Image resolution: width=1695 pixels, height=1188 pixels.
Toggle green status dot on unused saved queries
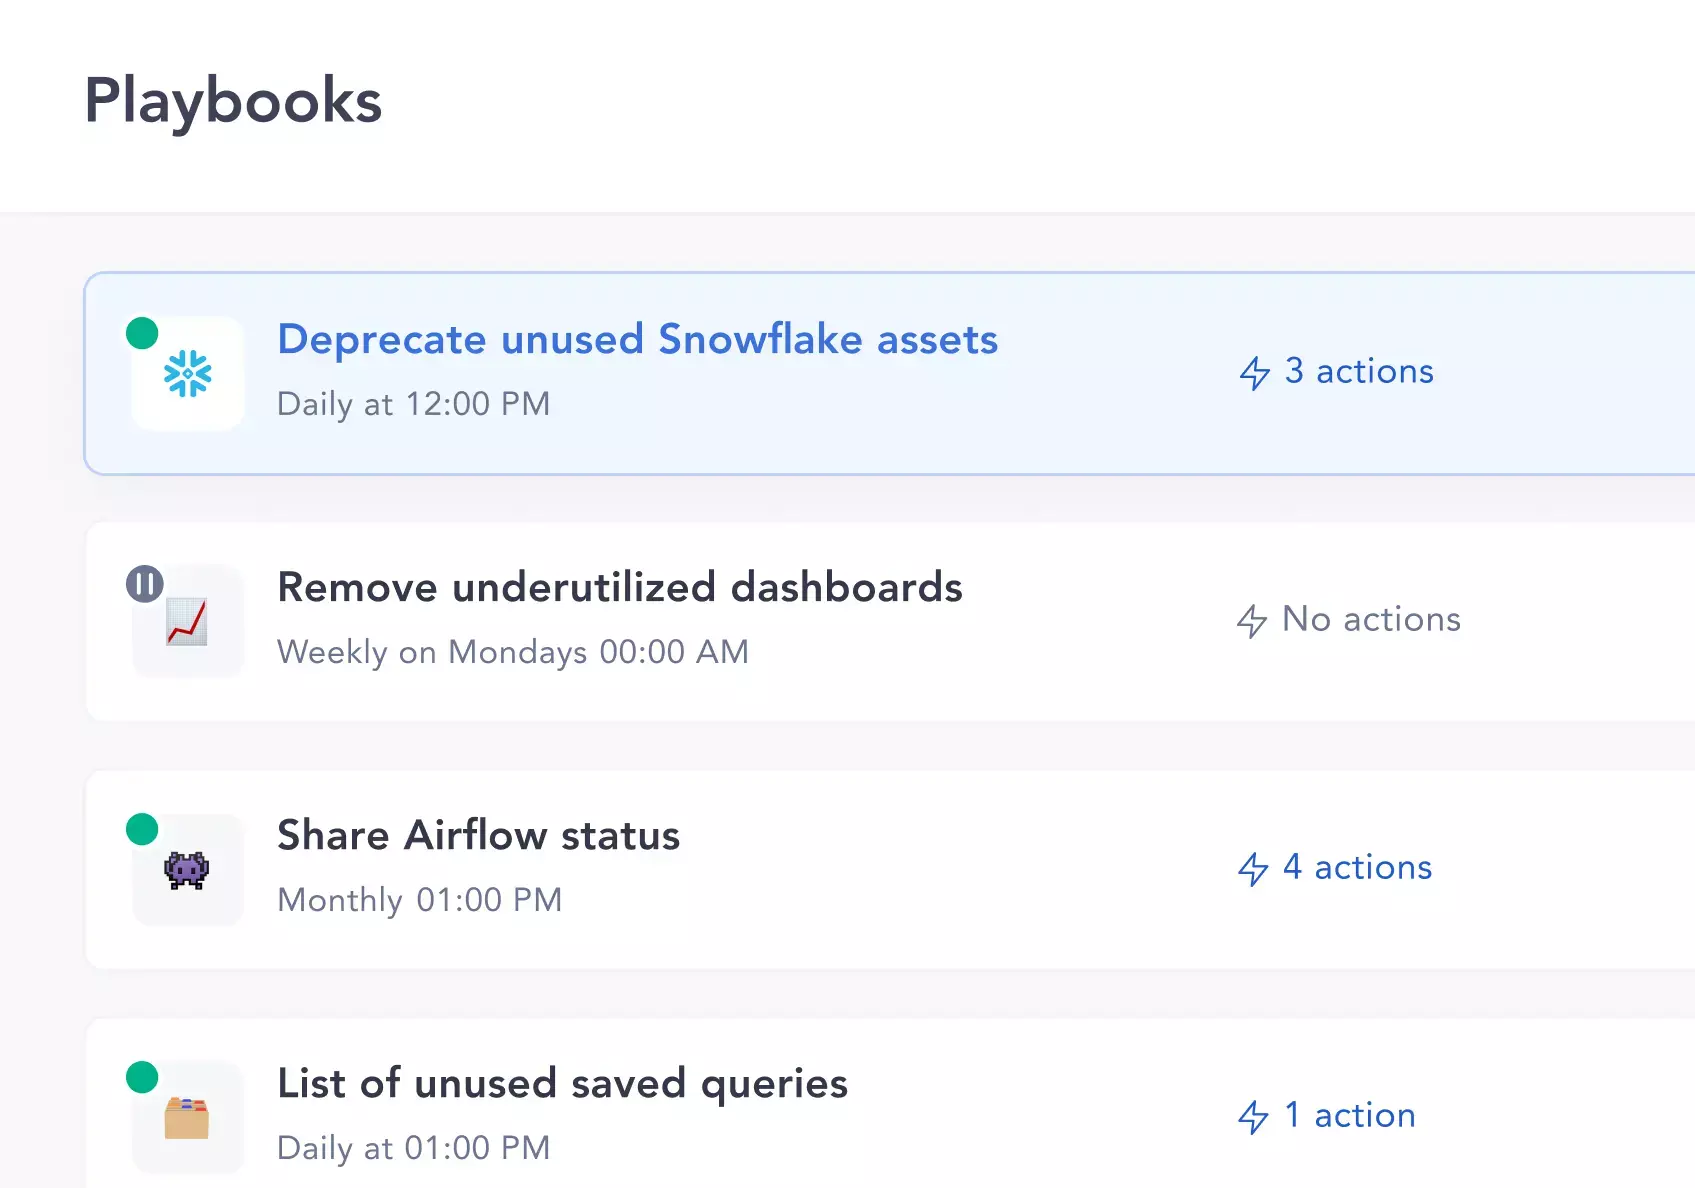coord(142,1077)
